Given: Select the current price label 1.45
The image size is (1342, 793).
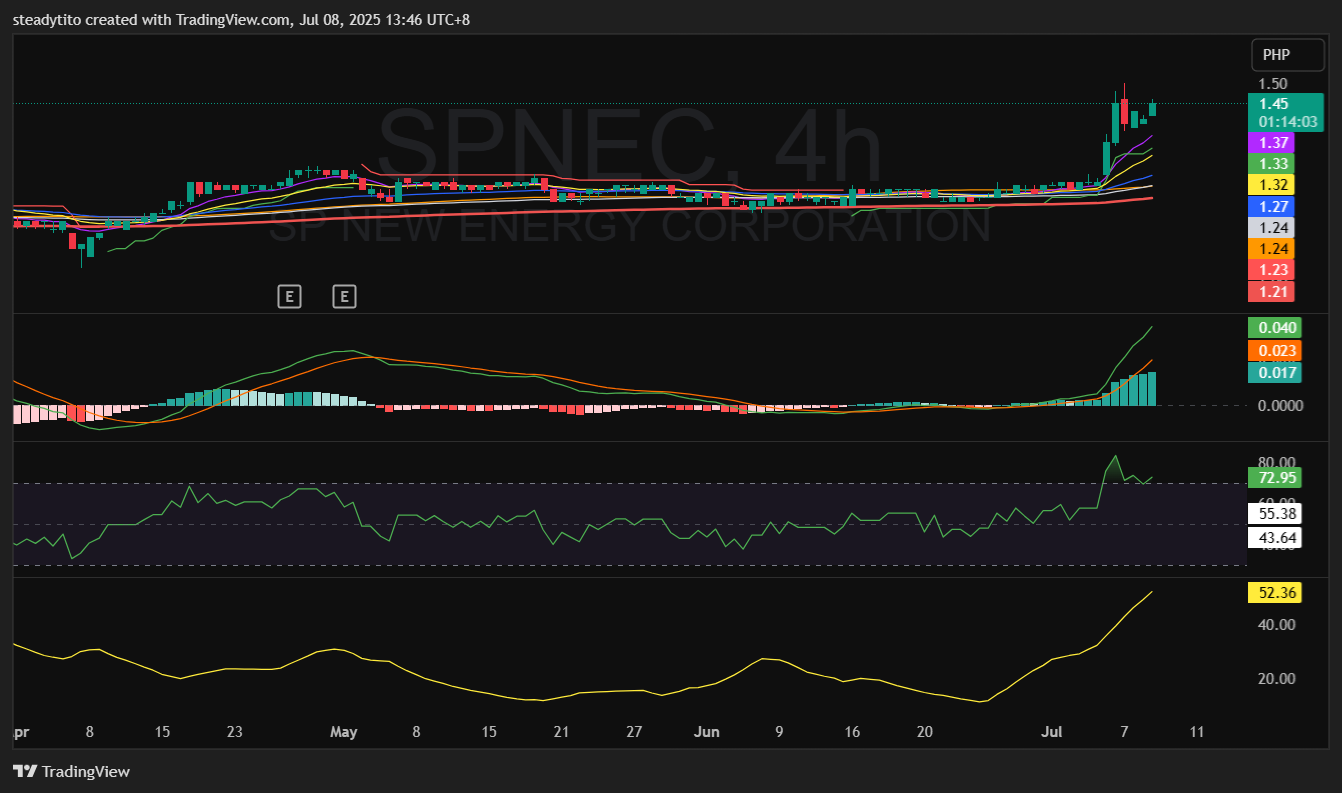Looking at the screenshot, I should [1273, 104].
